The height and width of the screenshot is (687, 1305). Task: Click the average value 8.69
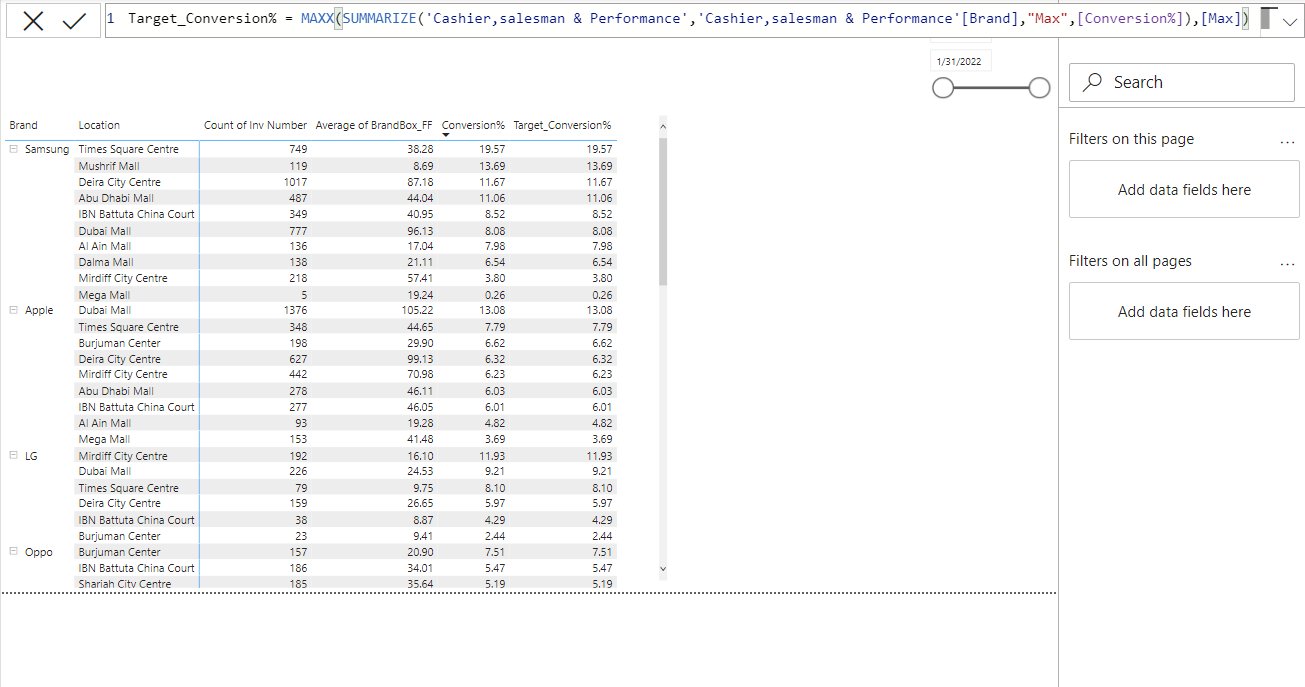click(423, 166)
